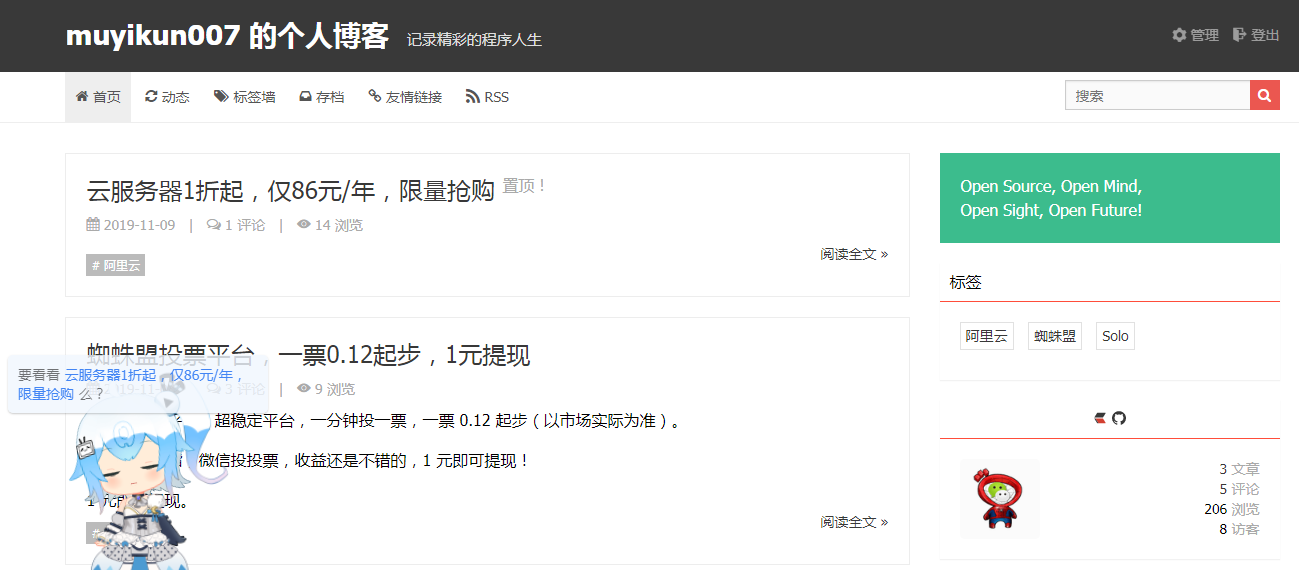Click the 9 浏览 view count
1299x570 pixels.
point(326,389)
